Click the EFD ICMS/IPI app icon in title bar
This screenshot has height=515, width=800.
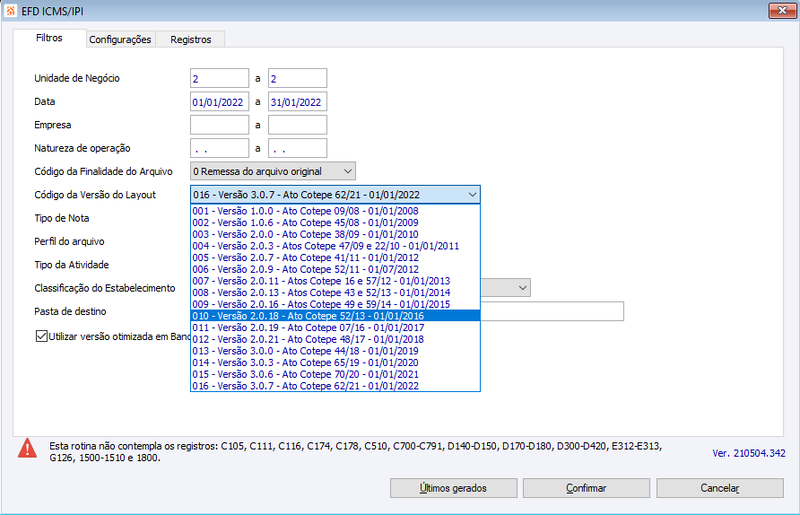click(x=10, y=11)
